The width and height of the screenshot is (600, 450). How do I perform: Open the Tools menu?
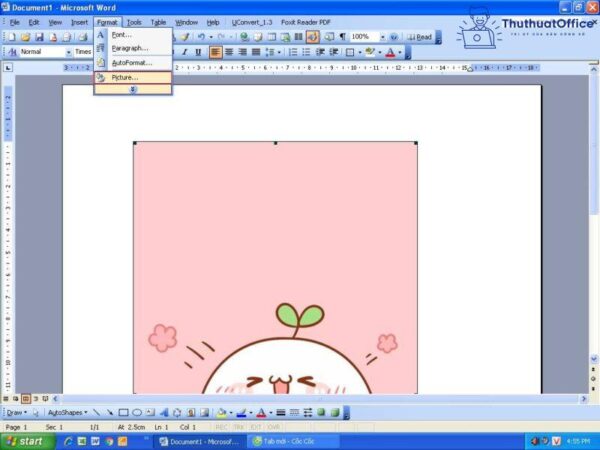(134, 23)
